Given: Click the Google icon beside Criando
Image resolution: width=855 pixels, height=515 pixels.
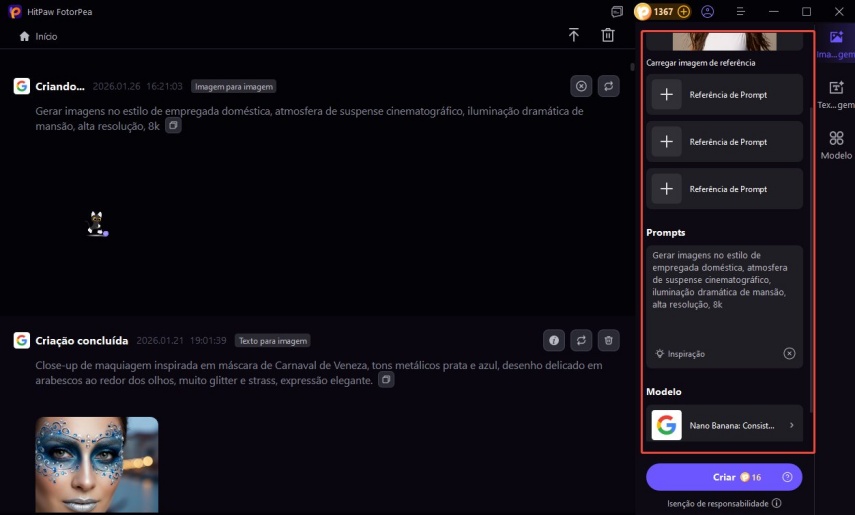Looking at the screenshot, I should (x=22, y=86).
